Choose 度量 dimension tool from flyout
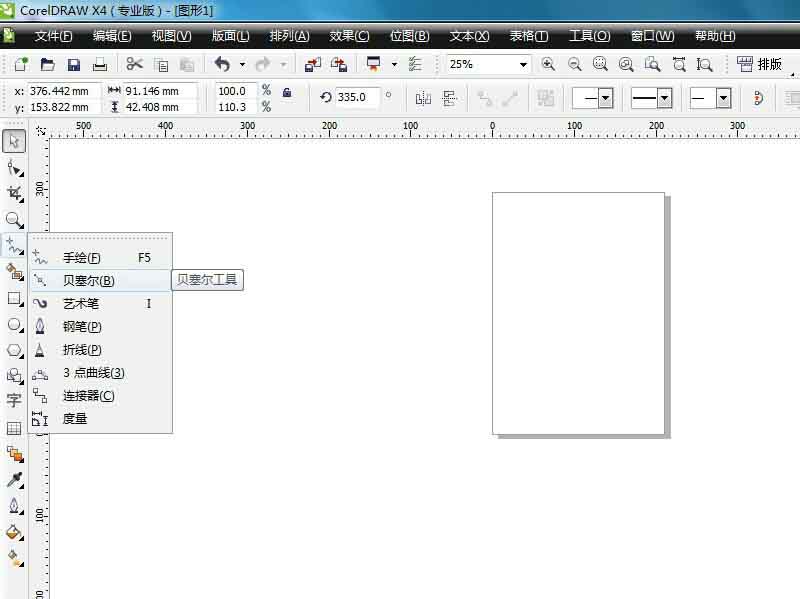 (101, 419)
